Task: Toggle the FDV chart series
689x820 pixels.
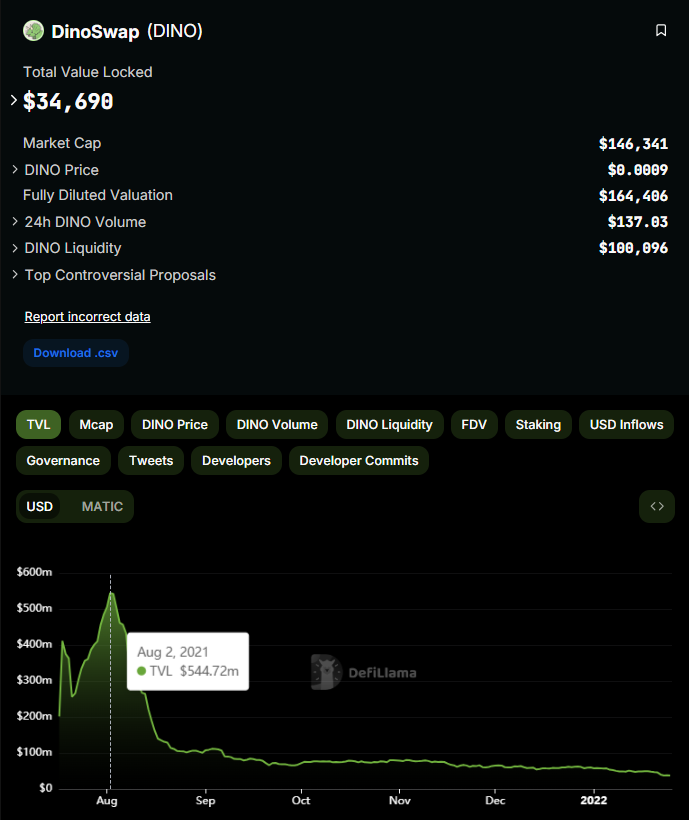Action: [x=474, y=425]
